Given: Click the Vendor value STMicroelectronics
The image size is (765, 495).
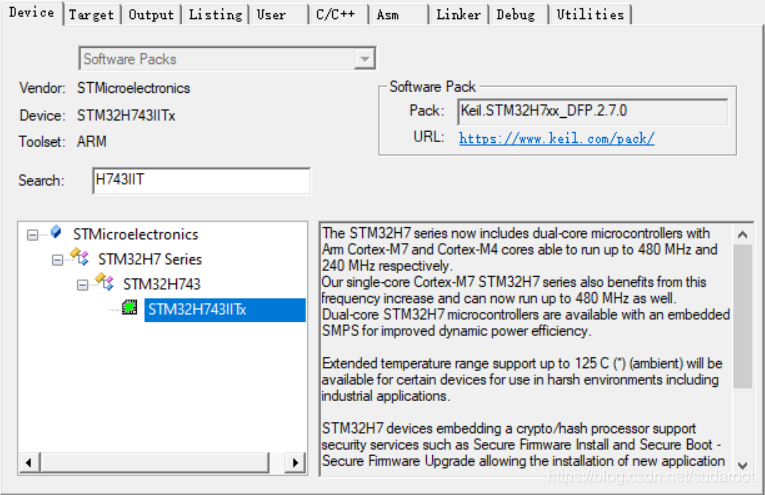Looking at the screenshot, I should click(x=133, y=88).
